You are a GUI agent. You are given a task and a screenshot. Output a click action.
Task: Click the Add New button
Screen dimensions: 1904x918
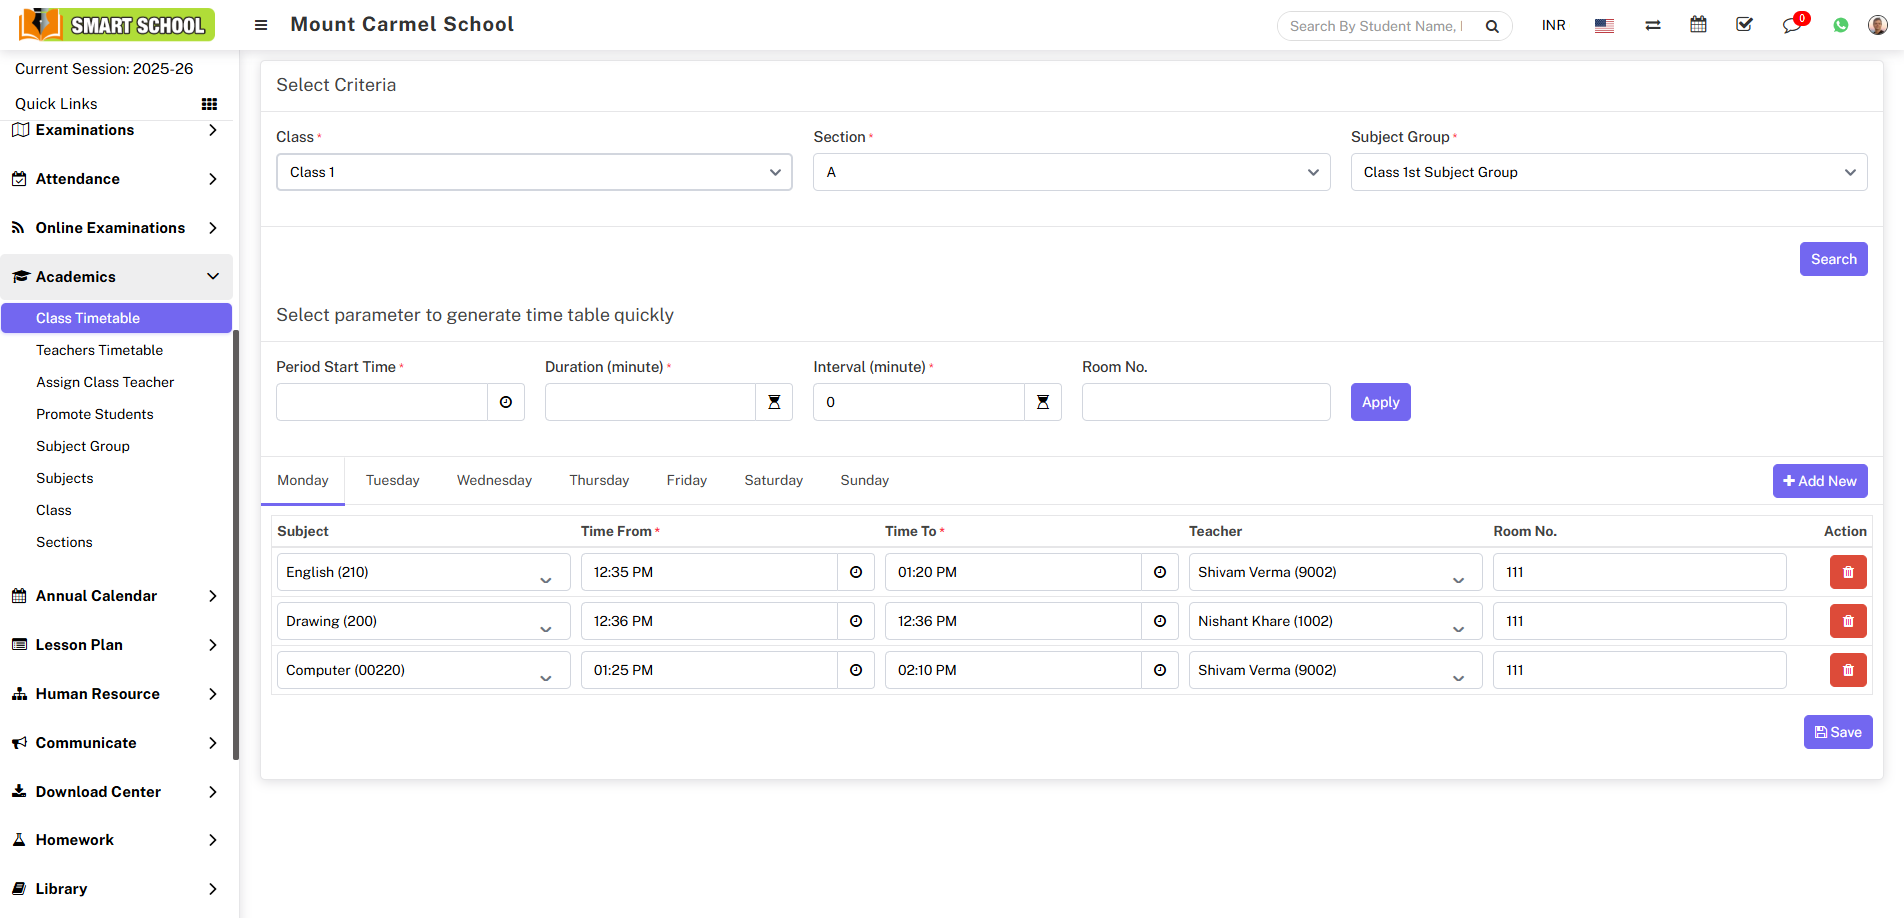tap(1819, 481)
